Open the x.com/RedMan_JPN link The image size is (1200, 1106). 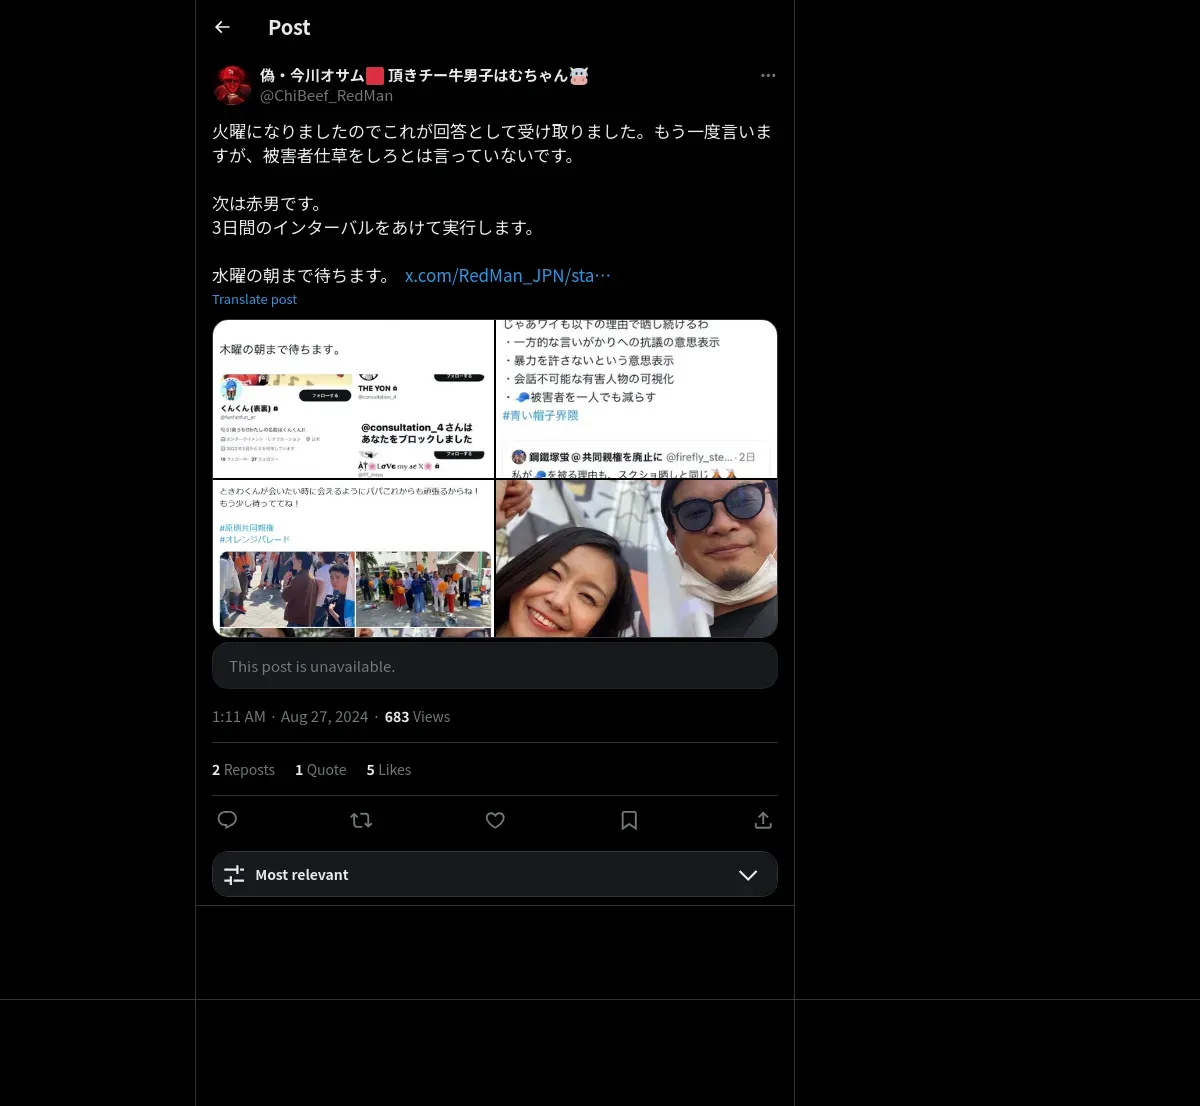click(507, 275)
